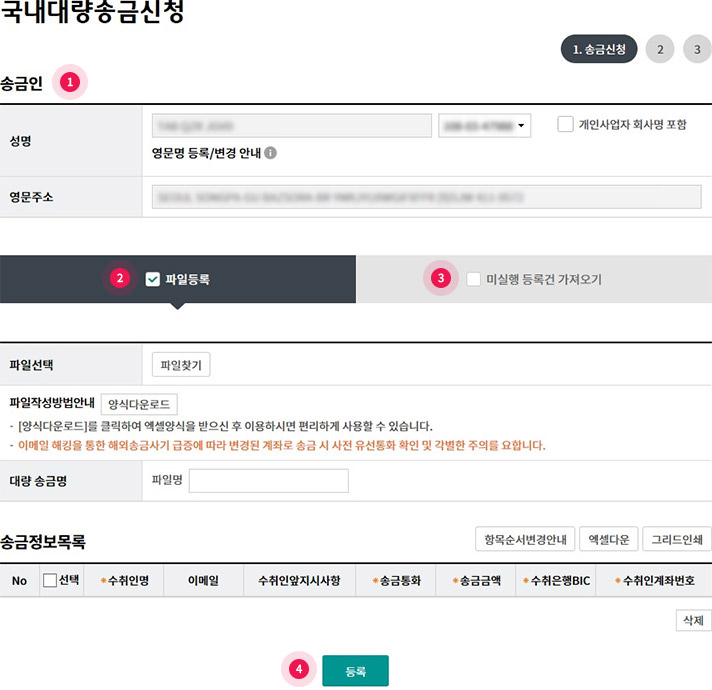Viewport: 712px width, 690px height.
Task: Tick the 선택 select-all checkbox in table header
Action: click(50, 580)
